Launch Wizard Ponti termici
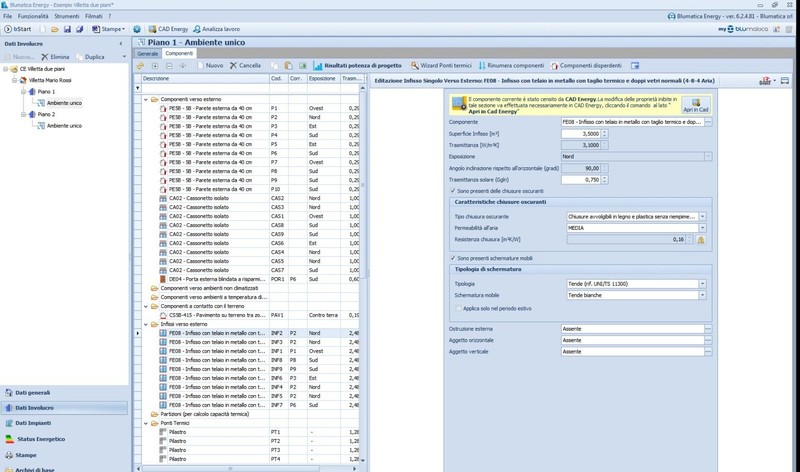The height and width of the screenshot is (472, 800). coord(441,66)
